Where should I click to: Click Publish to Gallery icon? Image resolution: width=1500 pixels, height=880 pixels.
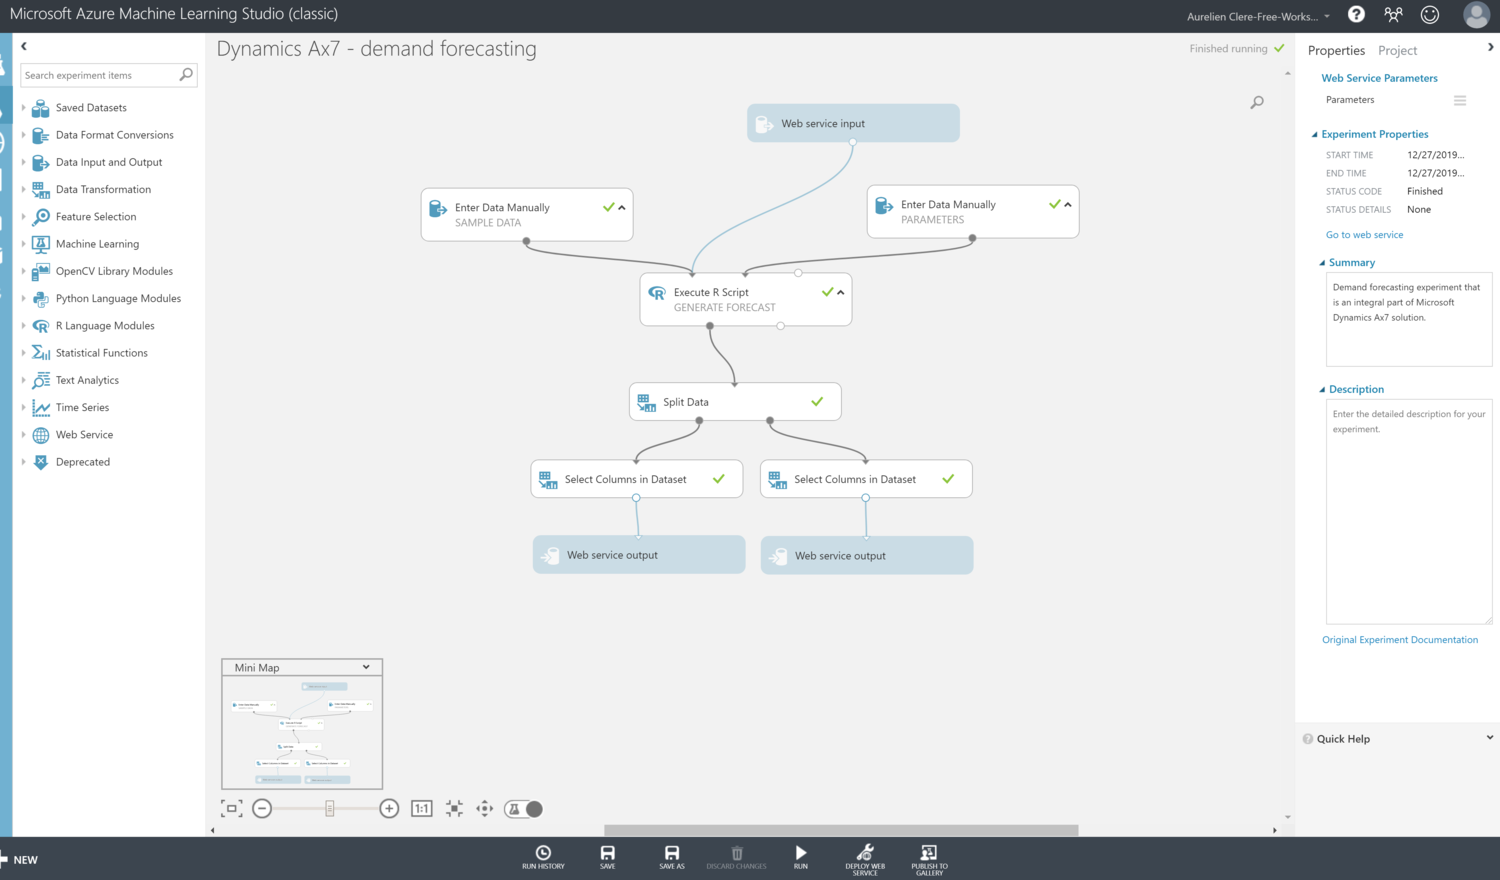(929, 852)
